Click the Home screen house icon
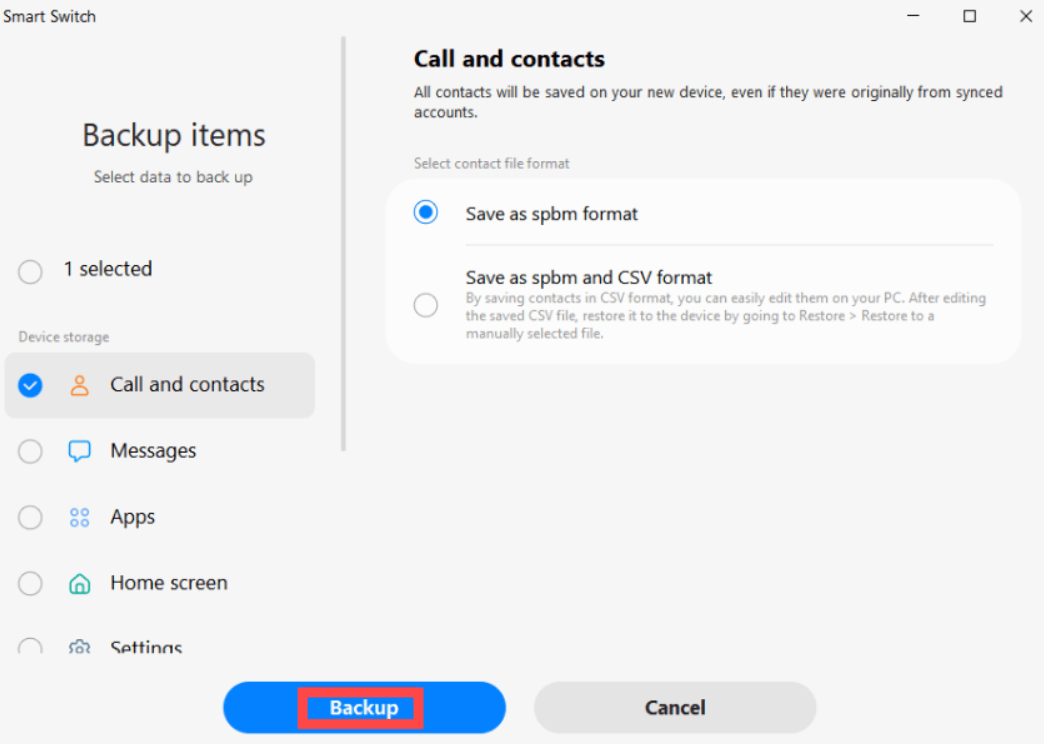The image size is (1044, 744). (x=79, y=583)
